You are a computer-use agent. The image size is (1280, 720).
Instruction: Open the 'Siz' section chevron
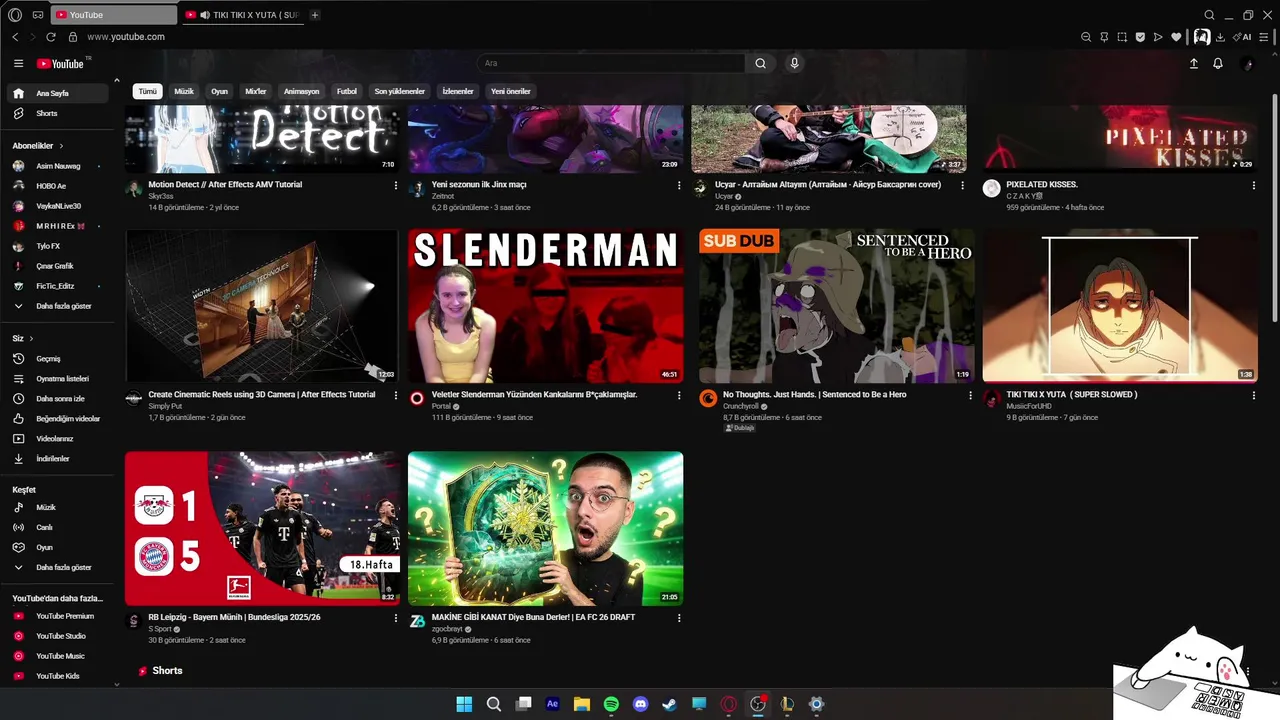[31, 338]
